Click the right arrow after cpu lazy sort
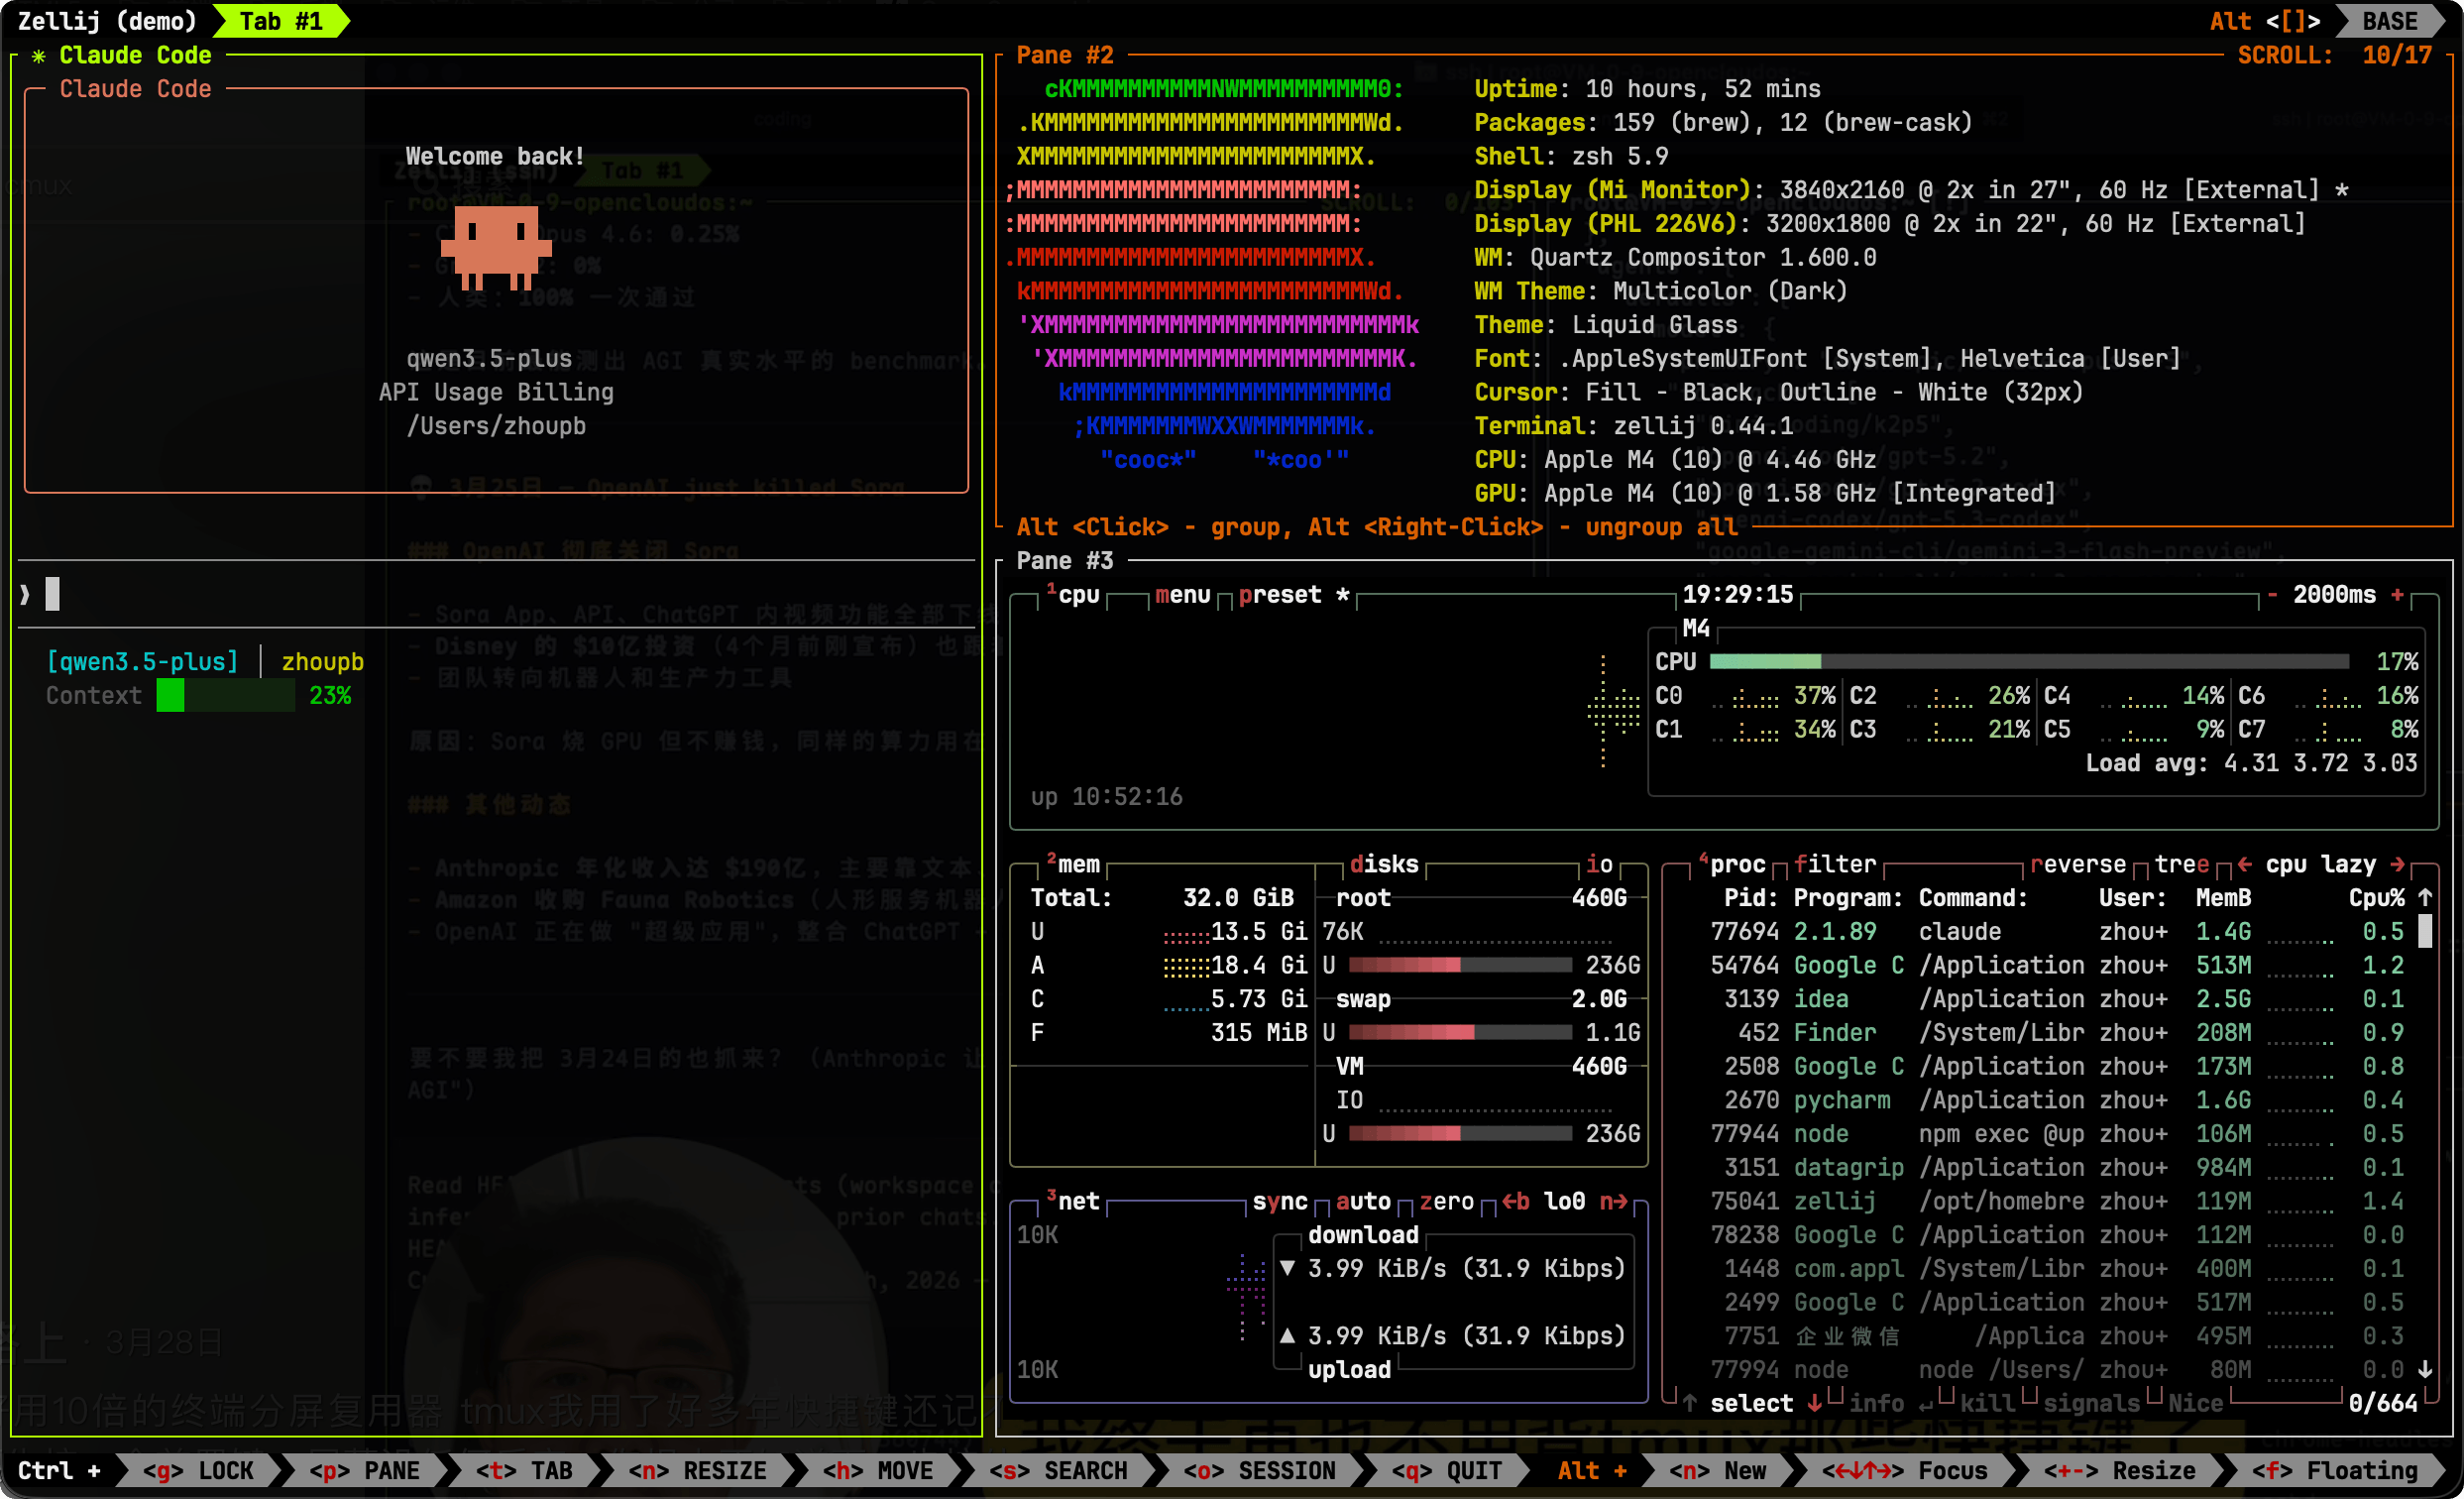2464x1499 pixels. pyautogui.click(x=2397, y=864)
